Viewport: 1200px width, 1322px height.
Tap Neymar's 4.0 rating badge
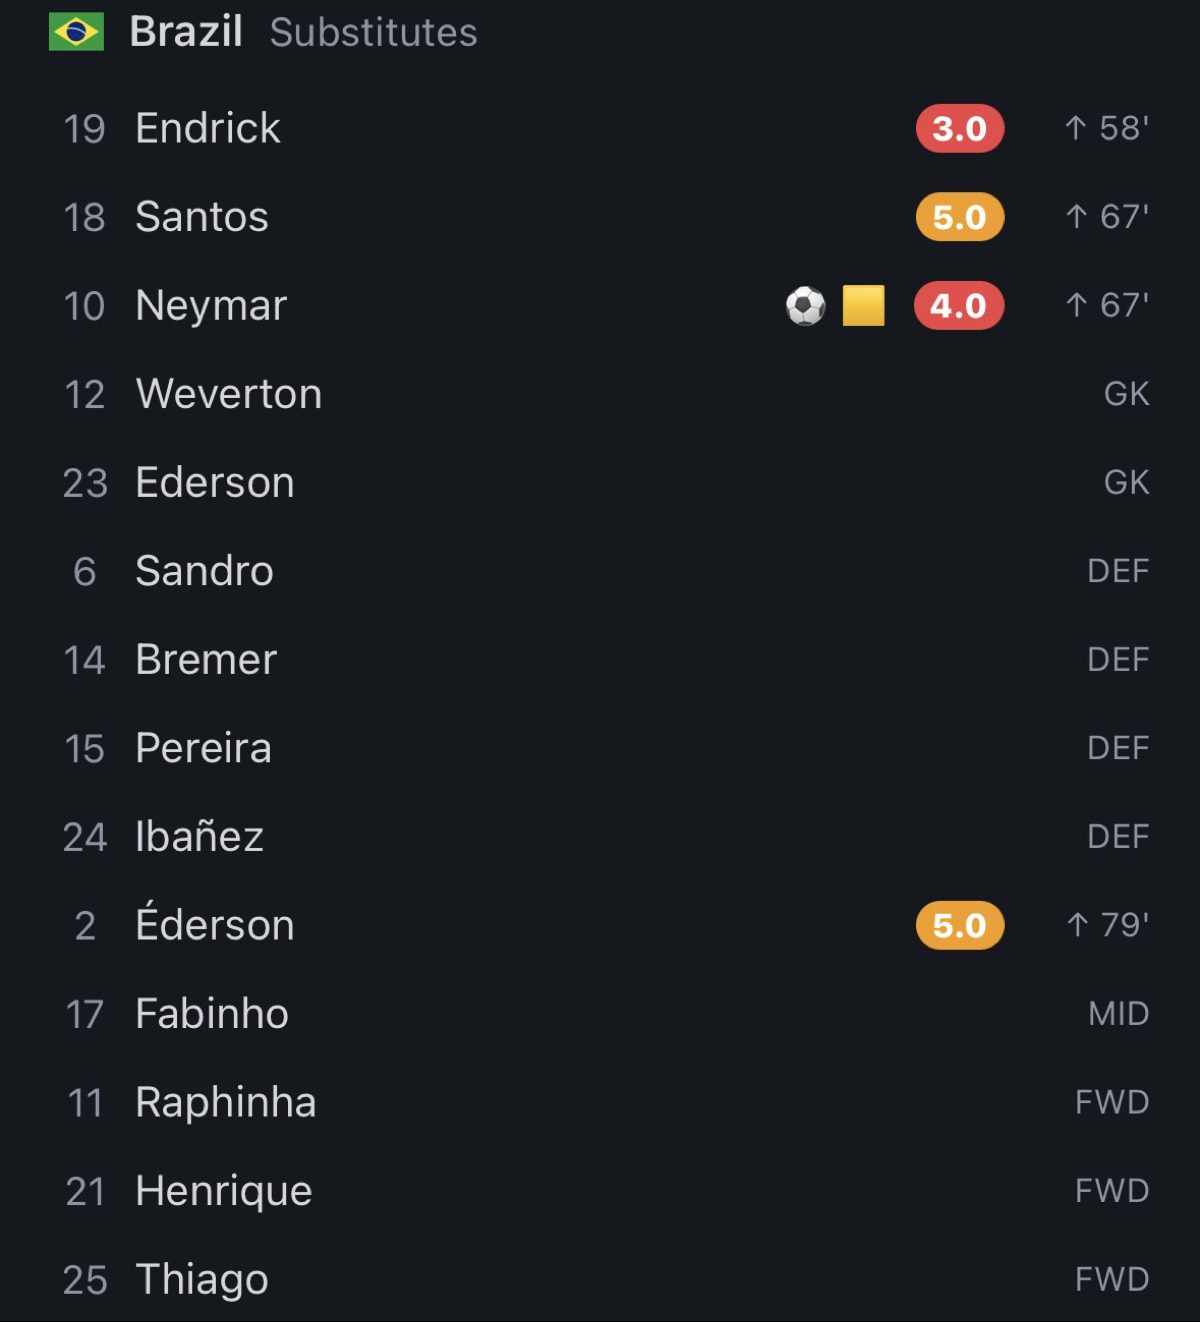(959, 306)
